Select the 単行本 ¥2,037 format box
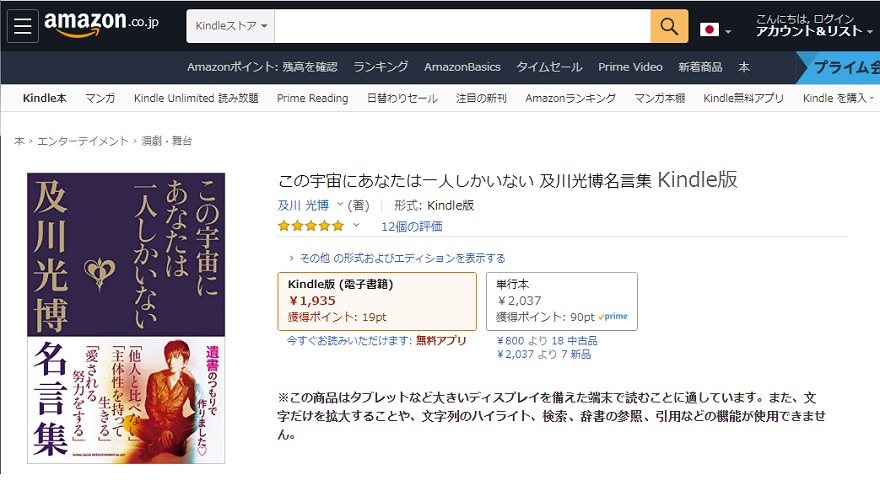Image resolution: width=880 pixels, height=480 pixels. 562,301
